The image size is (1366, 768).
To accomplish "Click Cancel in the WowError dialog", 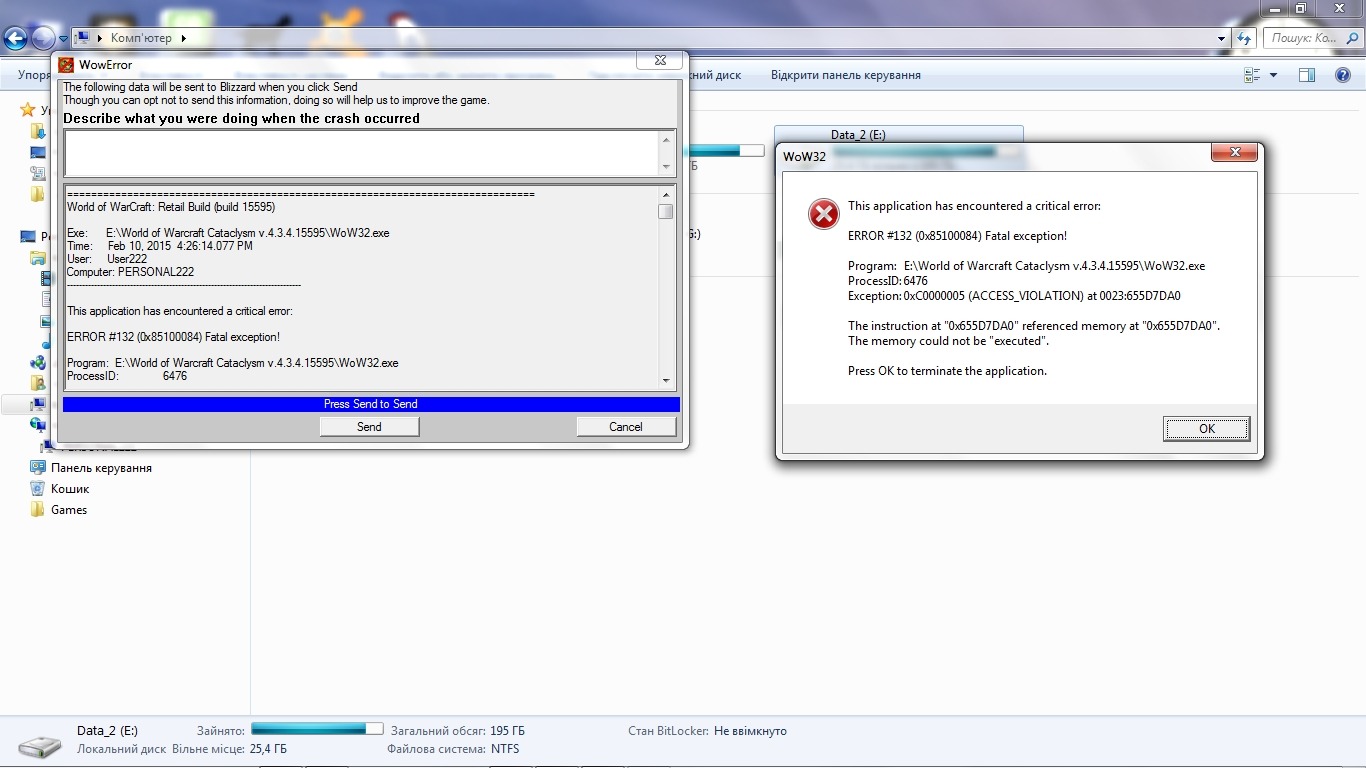I will (x=626, y=427).
